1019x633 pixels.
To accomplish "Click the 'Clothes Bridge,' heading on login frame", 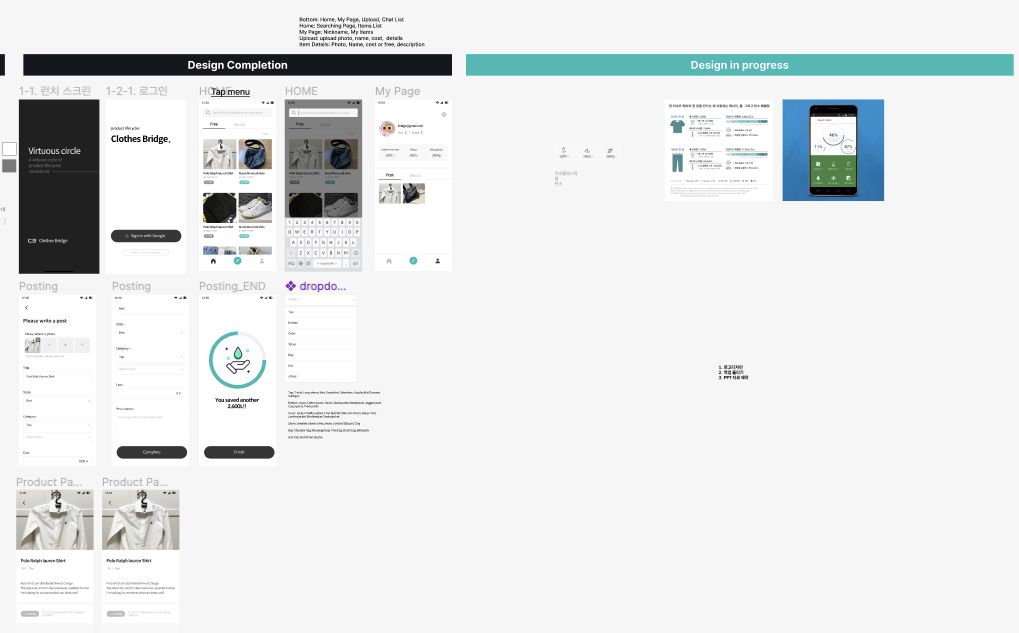I will [140, 139].
